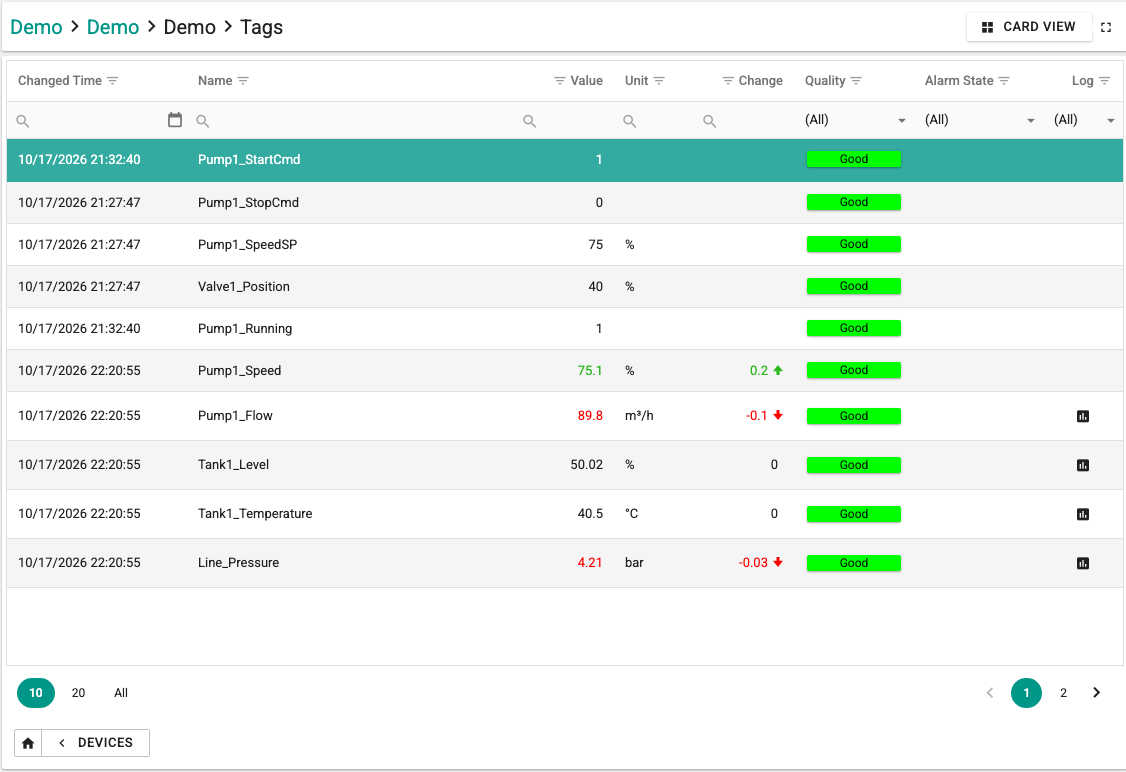The height and width of the screenshot is (772, 1126).
Task: Select the Pump1_StopCmd row name
Action: [248, 203]
